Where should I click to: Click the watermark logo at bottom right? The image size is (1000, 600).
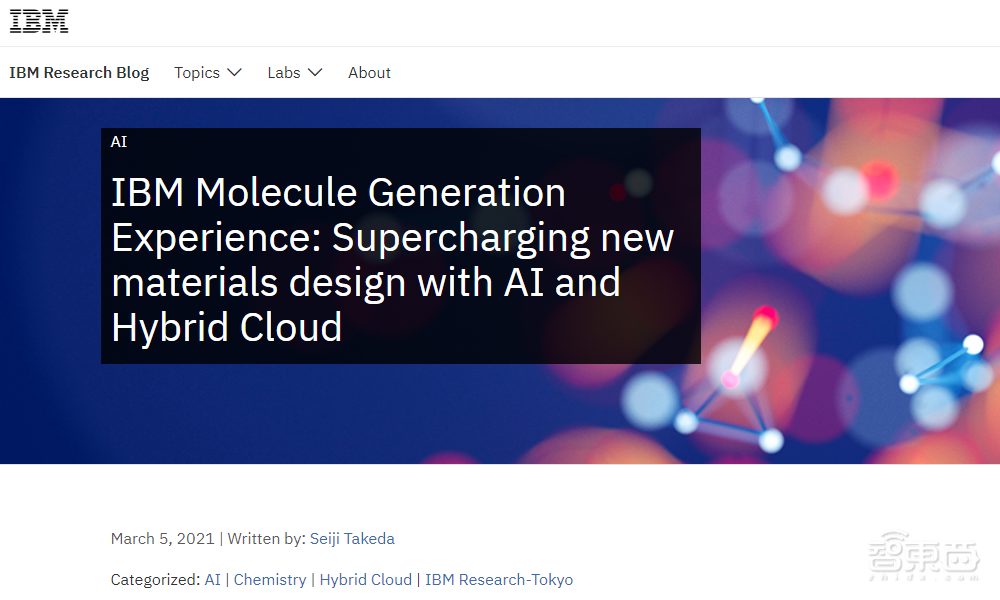(x=910, y=555)
